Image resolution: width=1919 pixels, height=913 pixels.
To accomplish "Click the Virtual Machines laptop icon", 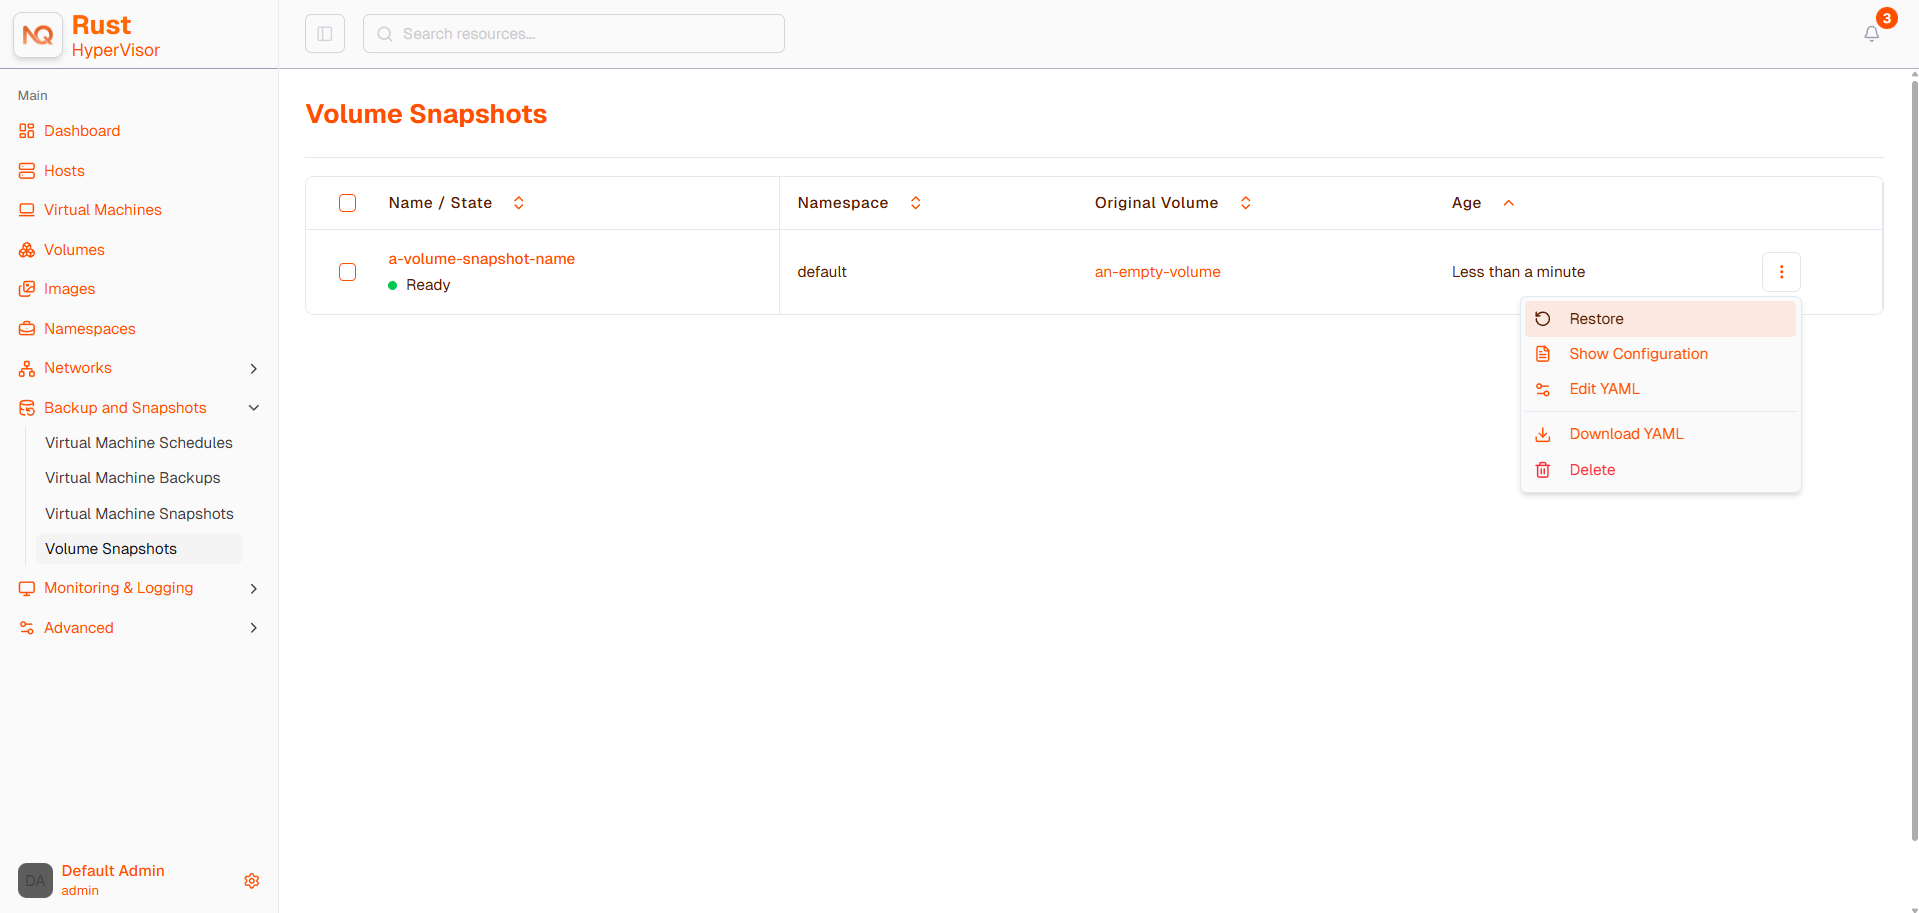I will coord(27,210).
